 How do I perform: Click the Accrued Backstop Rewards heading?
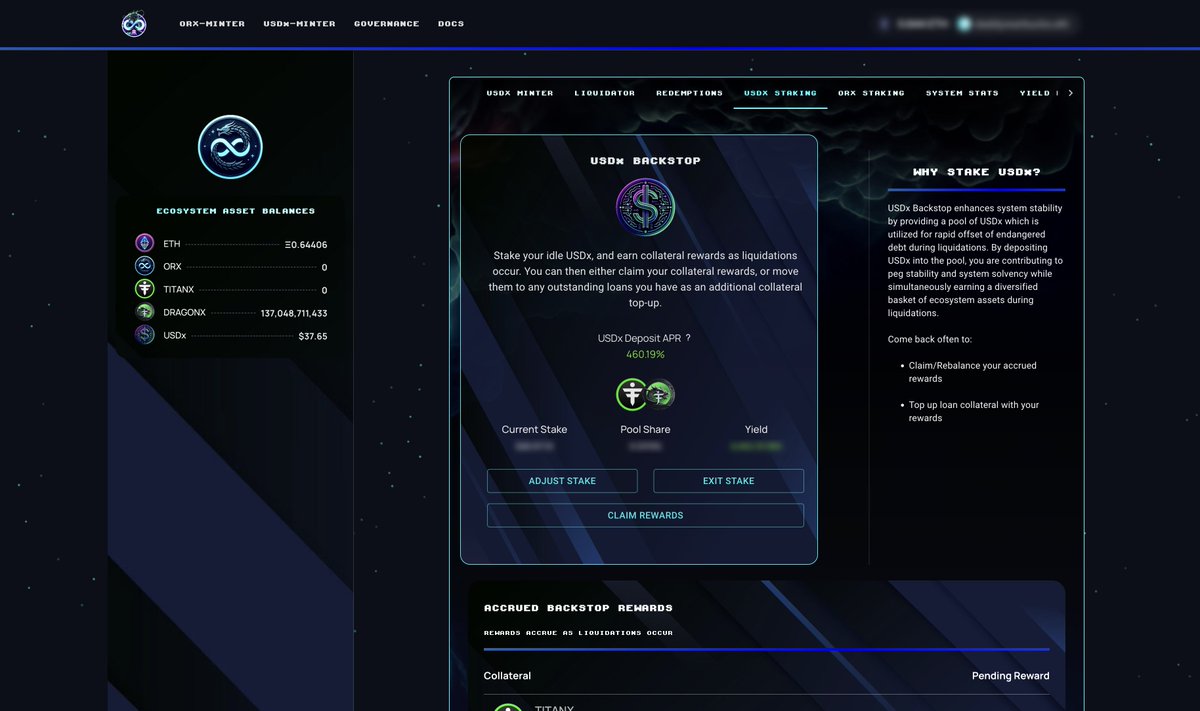(x=578, y=608)
